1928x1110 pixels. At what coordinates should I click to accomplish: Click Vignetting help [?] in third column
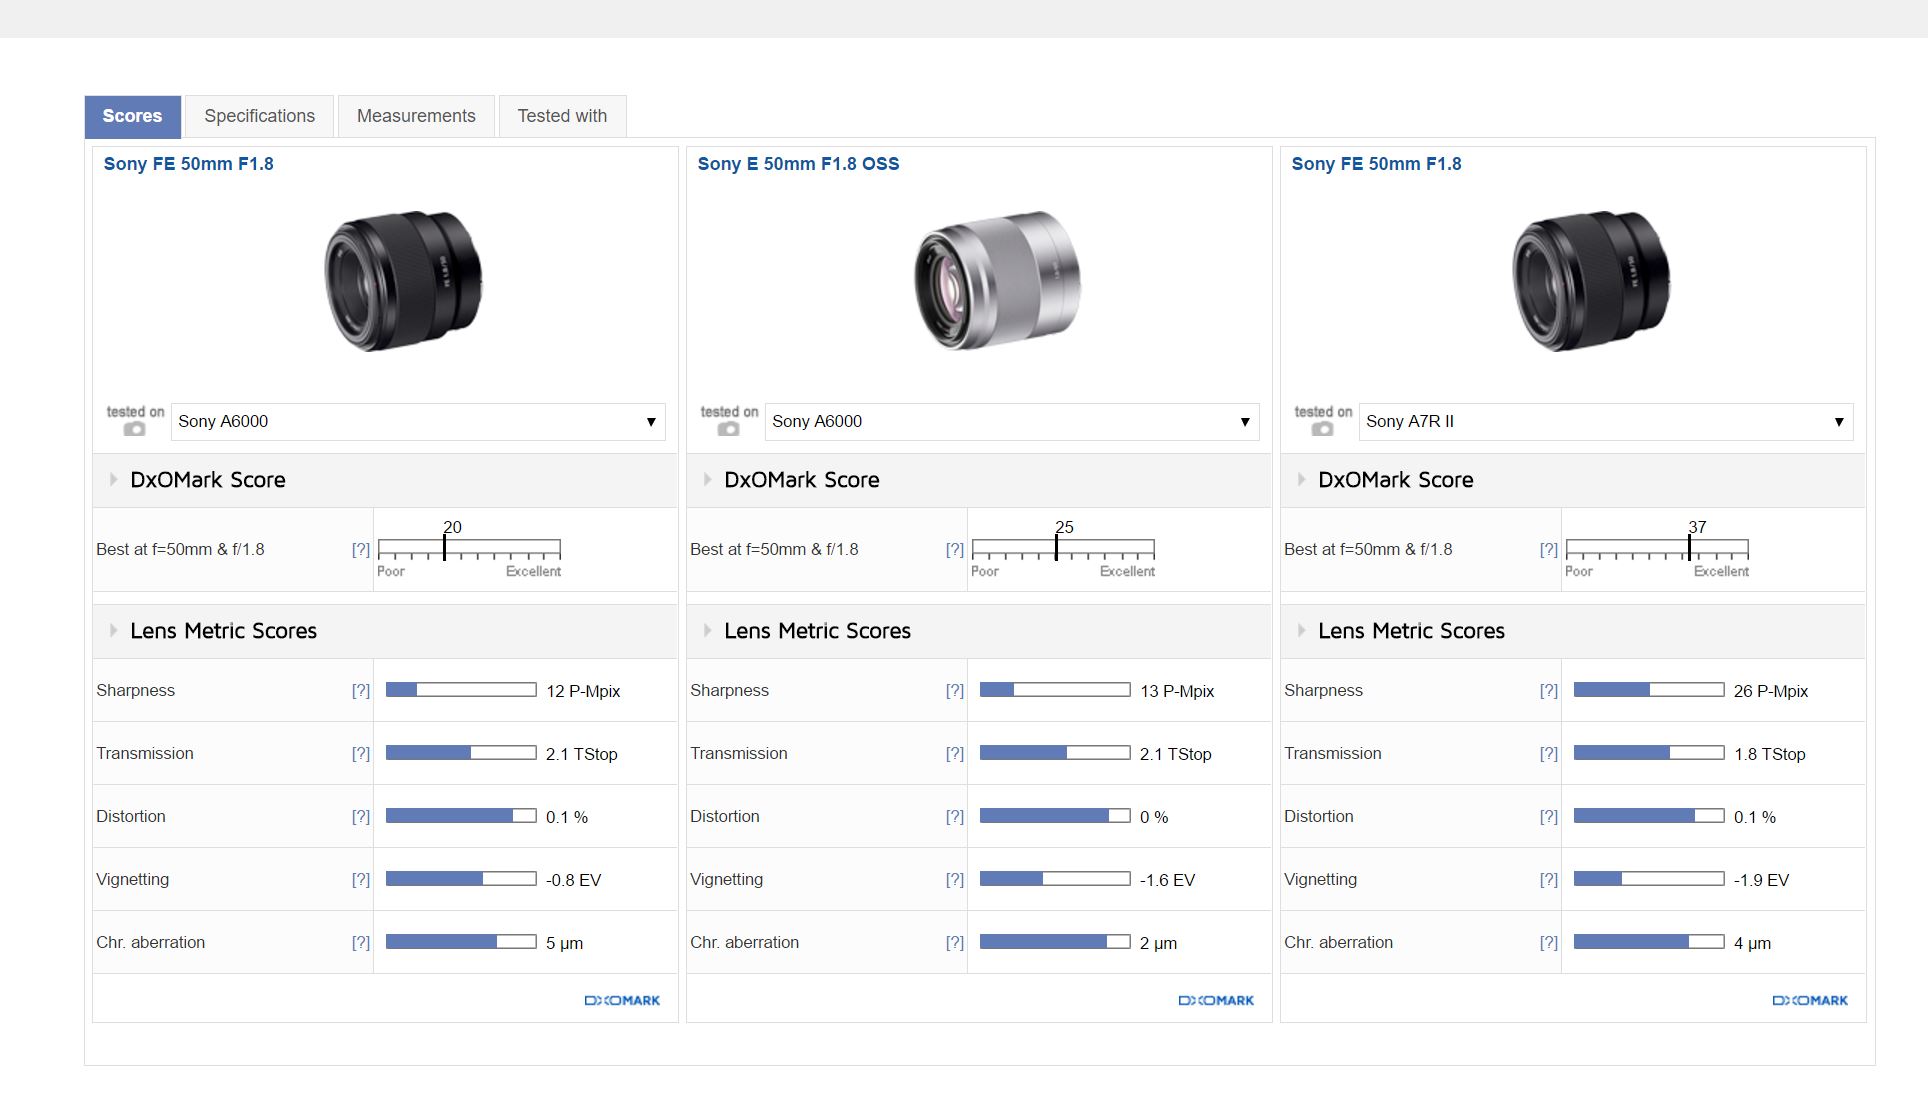pos(1549,880)
